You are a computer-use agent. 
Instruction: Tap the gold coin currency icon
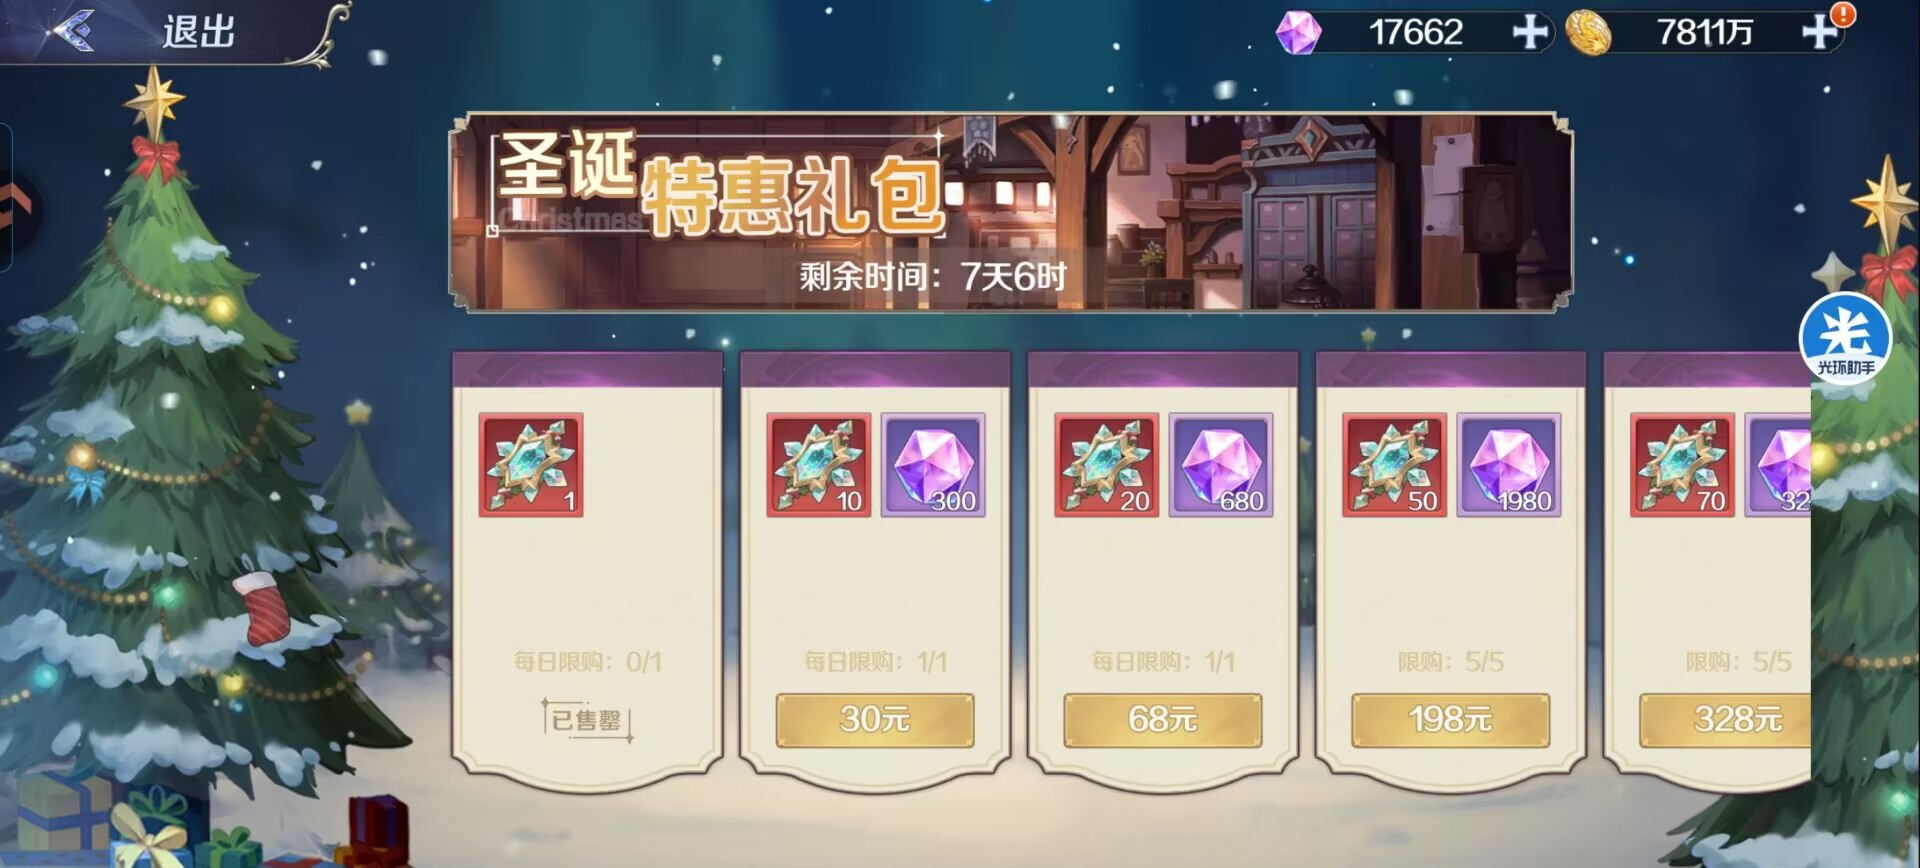point(1588,32)
